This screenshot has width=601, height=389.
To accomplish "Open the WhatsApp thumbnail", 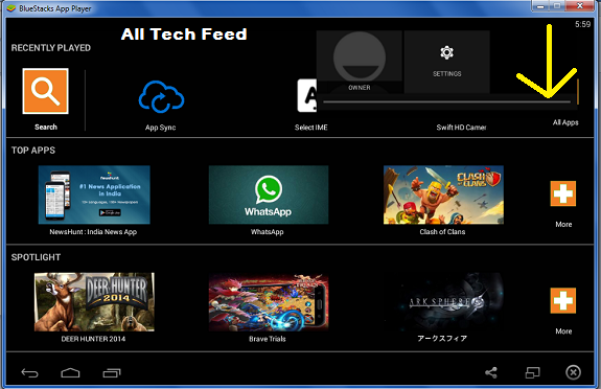I will point(268,195).
